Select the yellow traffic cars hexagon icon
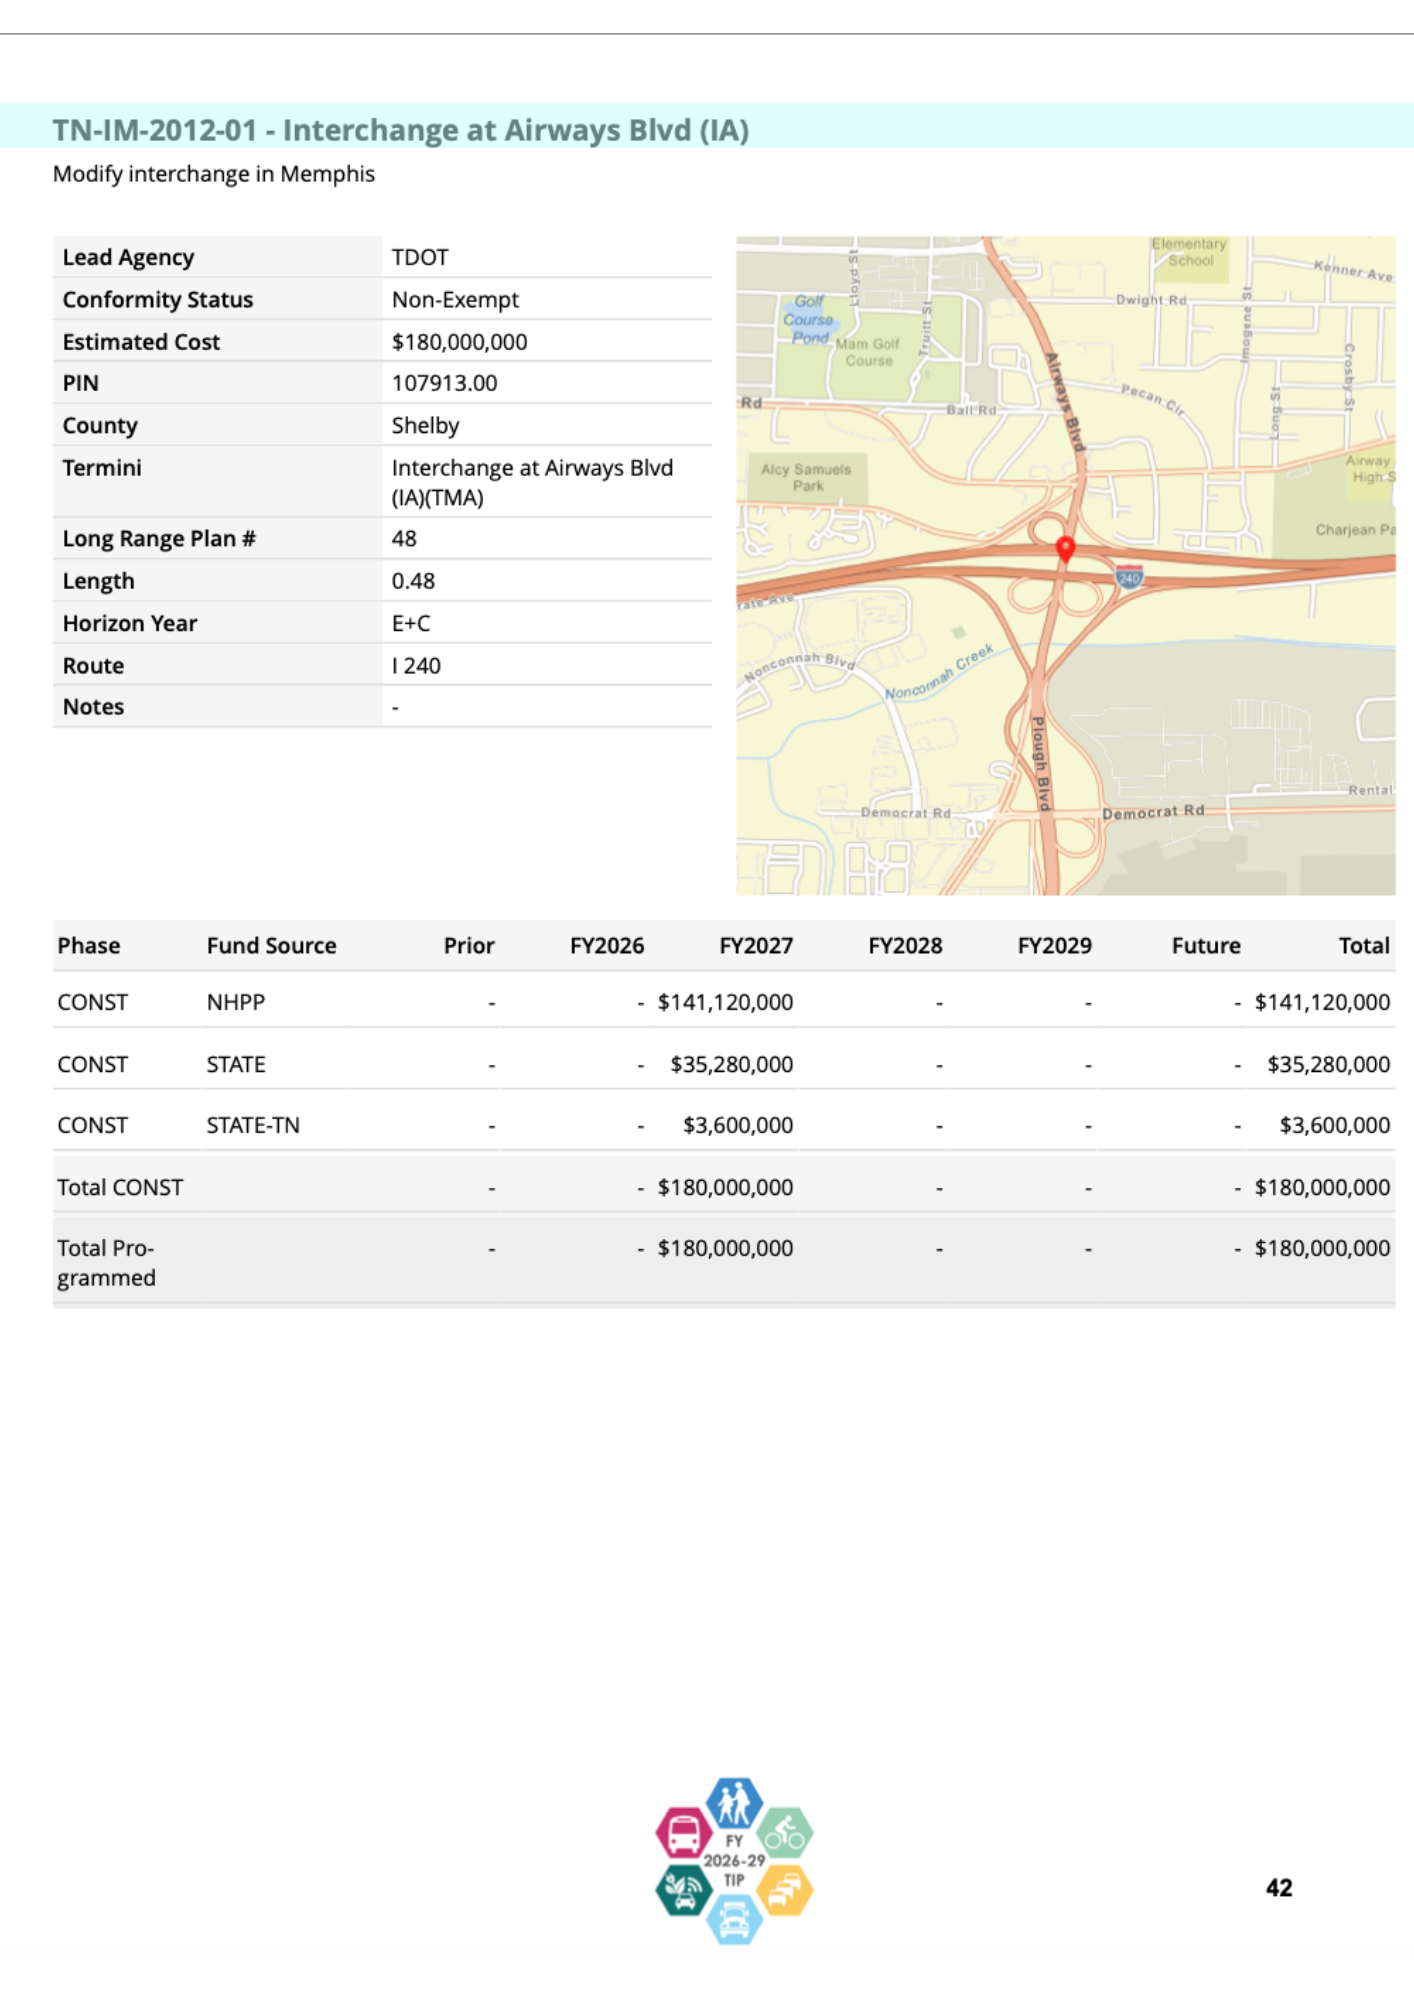Viewport: 1414px width, 2000px height. click(x=785, y=1889)
